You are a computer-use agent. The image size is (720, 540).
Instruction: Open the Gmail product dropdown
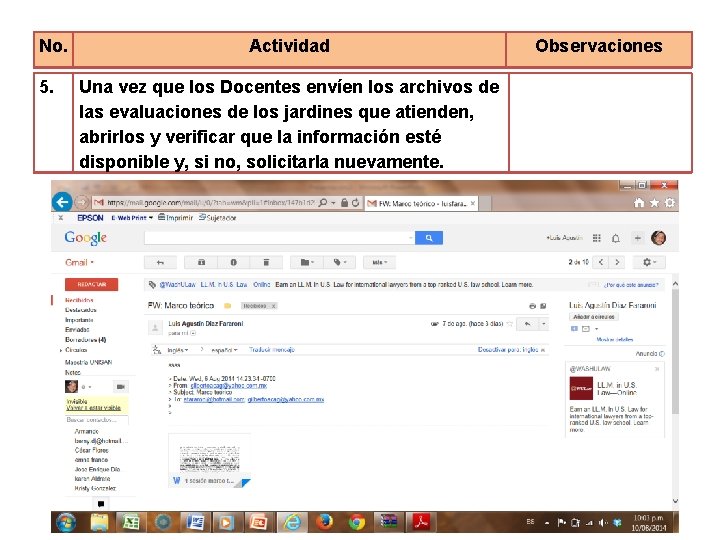tap(79, 262)
